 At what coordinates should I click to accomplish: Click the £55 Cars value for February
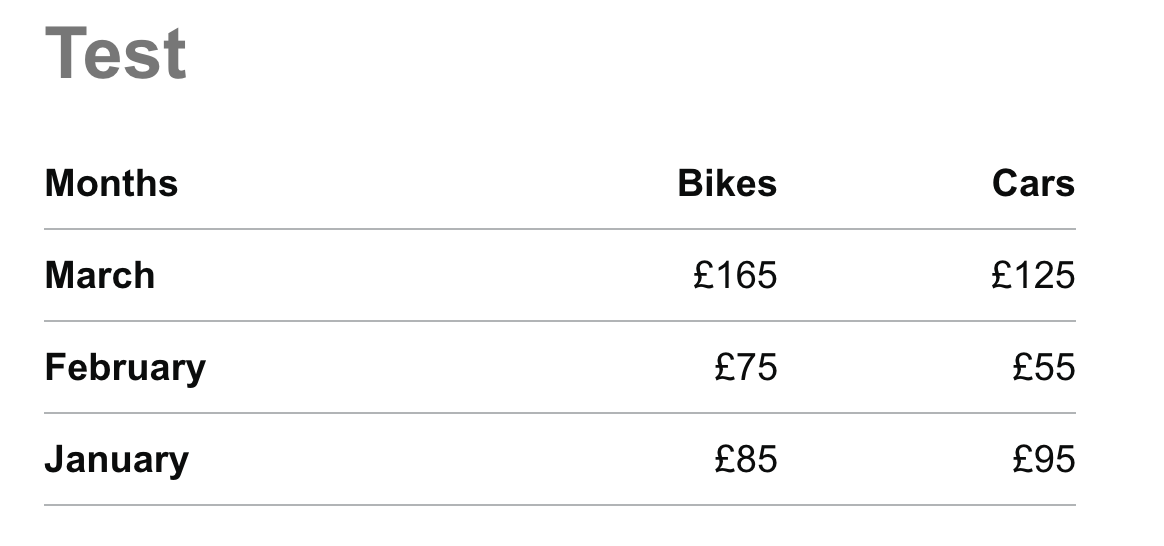pos(1044,368)
